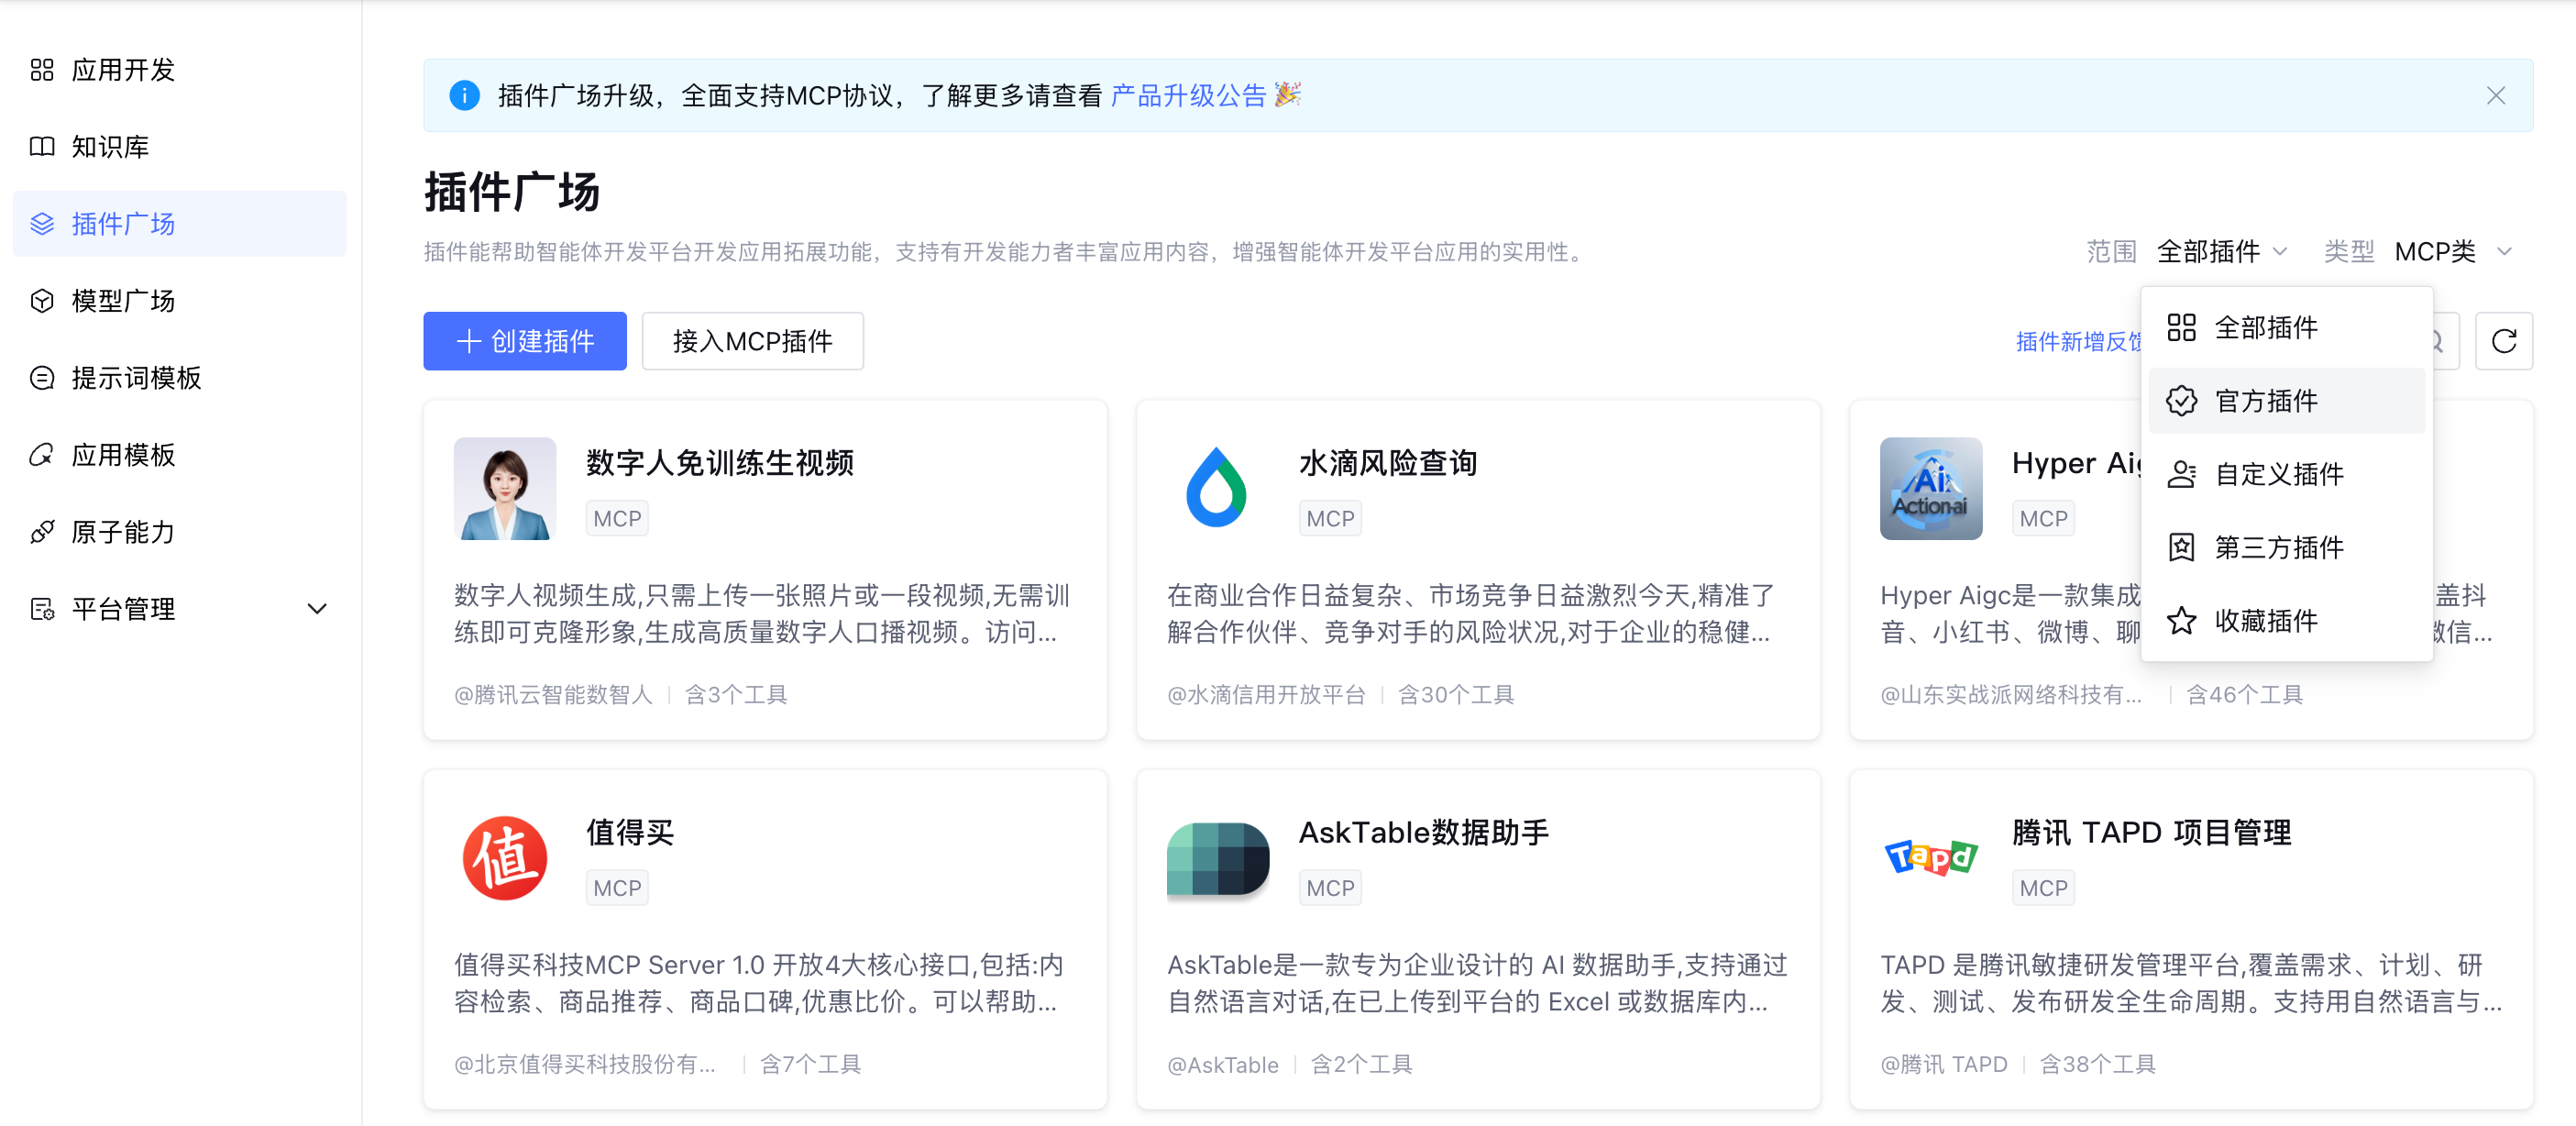The image size is (2576, 1126).
Task: Open 知识库 in the sidebar
Action: pyautogui.click(x=110, y=147)
